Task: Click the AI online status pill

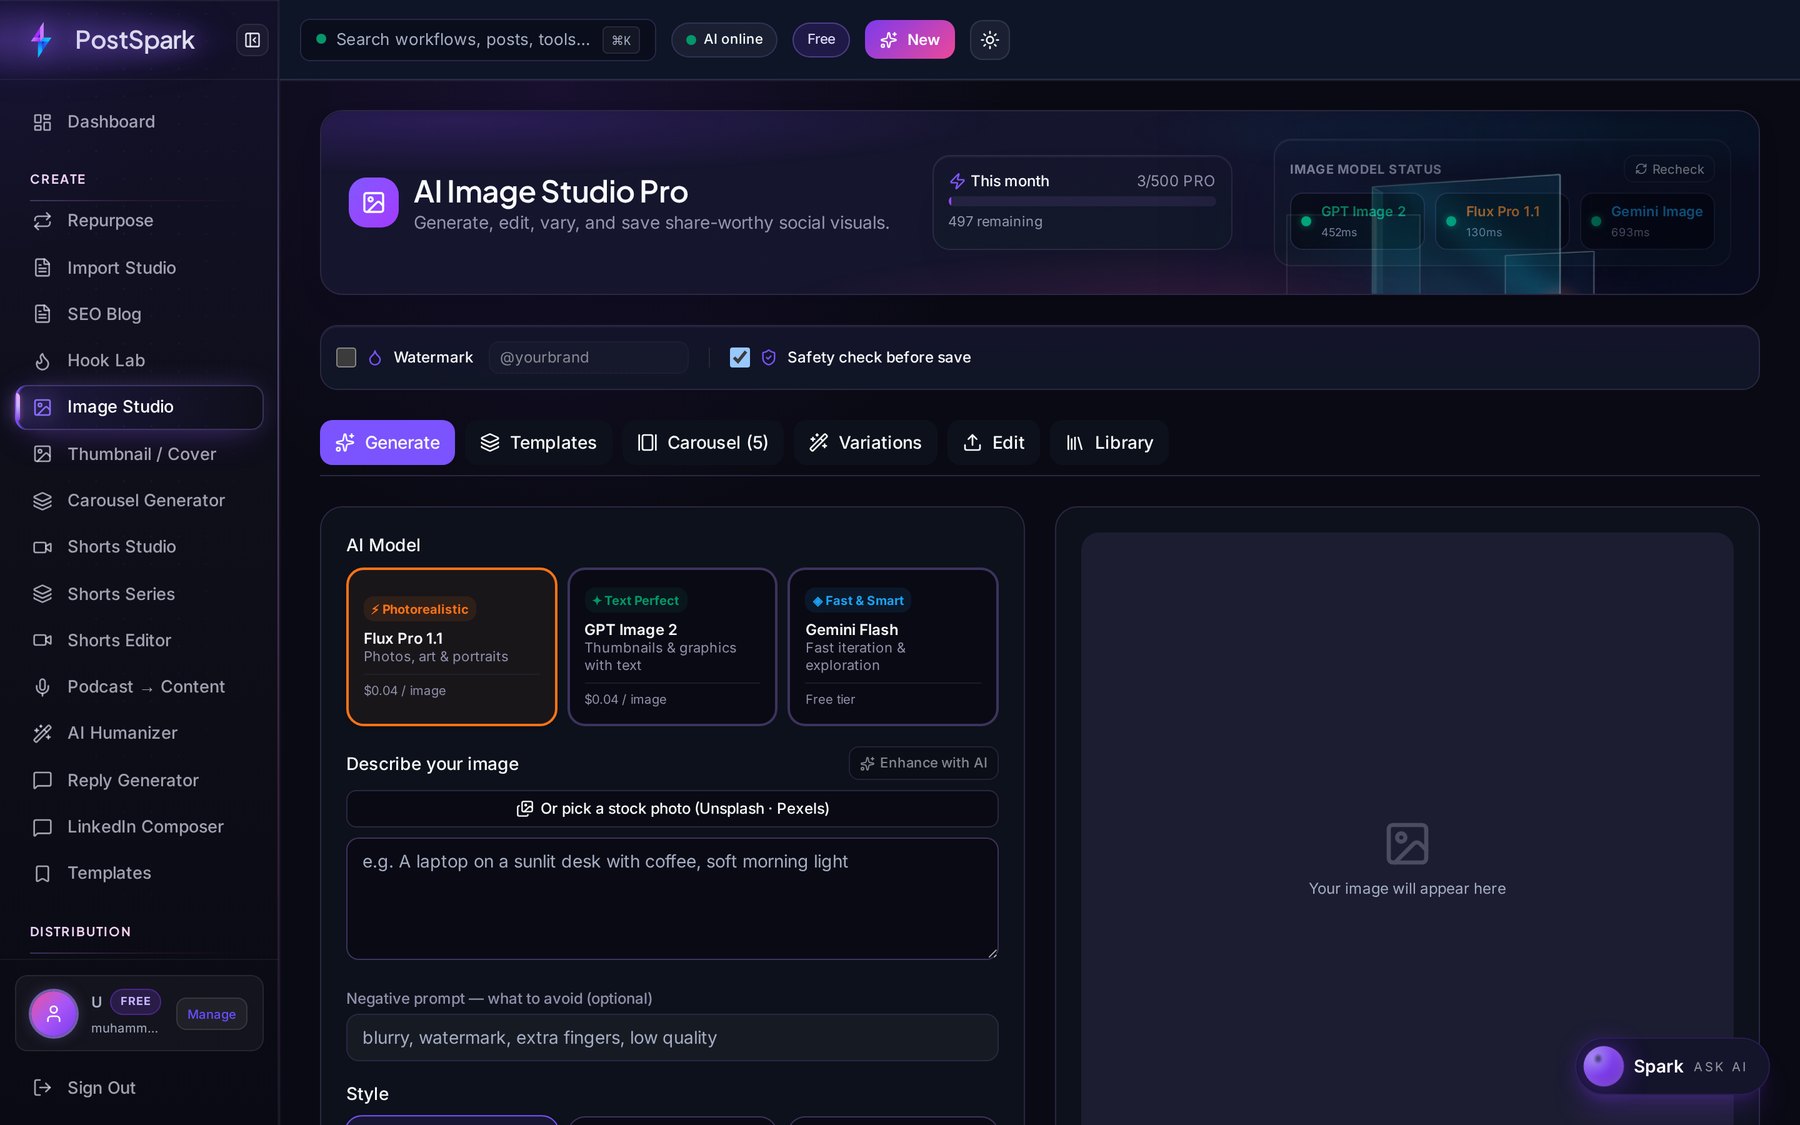Action: 724,40
